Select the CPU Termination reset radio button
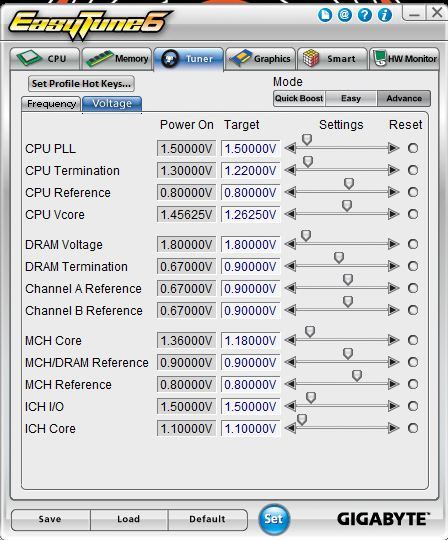 [413, 170]
